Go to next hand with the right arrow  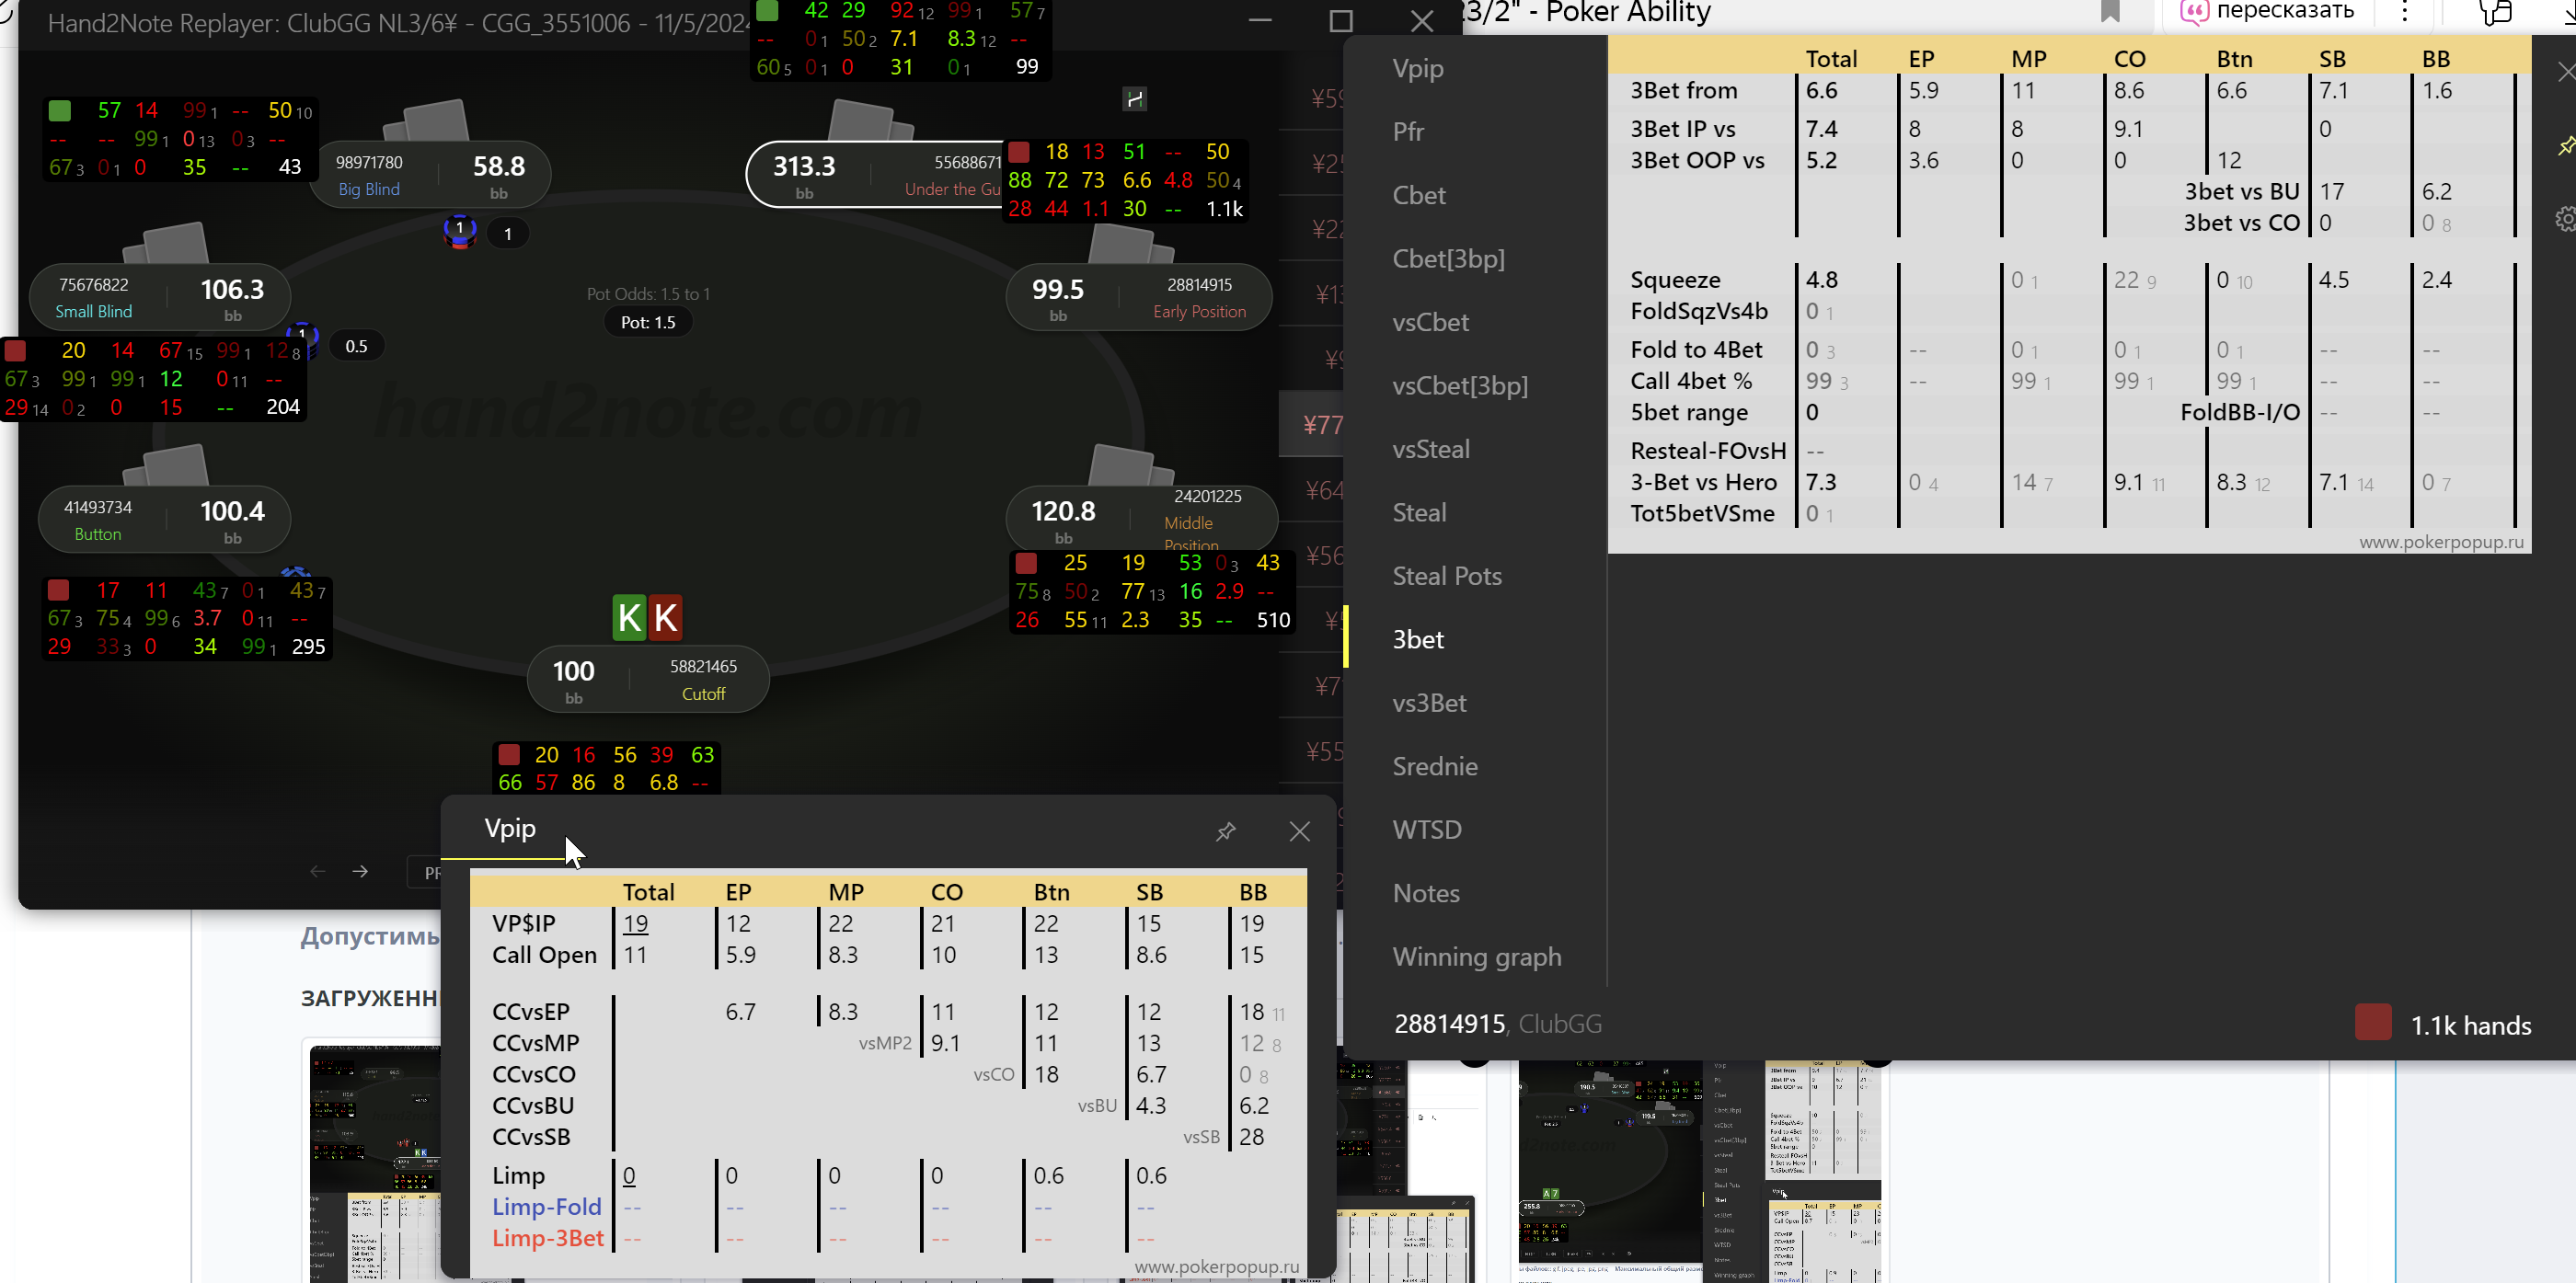pyautogui.click(x=360, y=871)
